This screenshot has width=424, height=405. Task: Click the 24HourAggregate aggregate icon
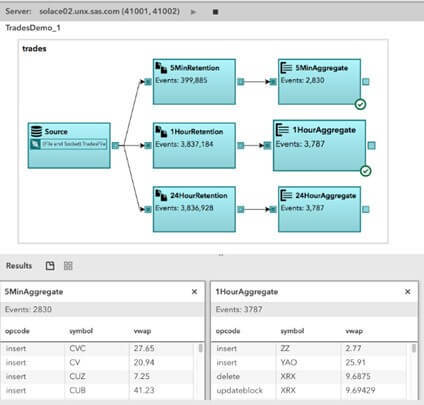click(286, 195)
